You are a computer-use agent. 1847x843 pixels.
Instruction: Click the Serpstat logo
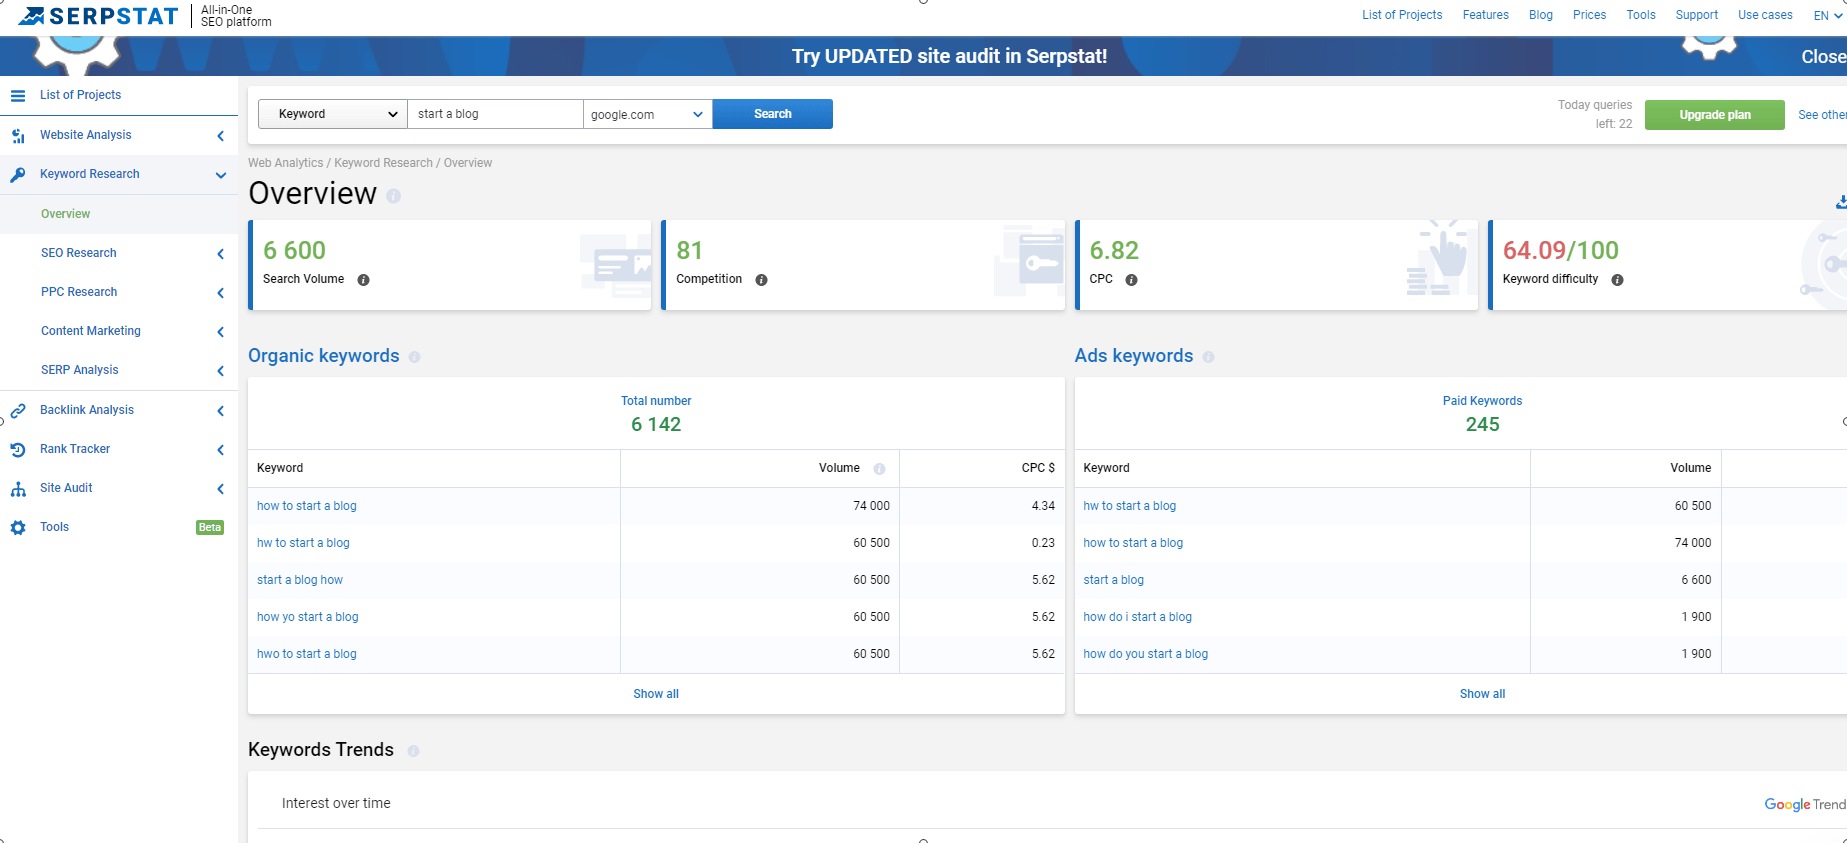pos(98,16)
